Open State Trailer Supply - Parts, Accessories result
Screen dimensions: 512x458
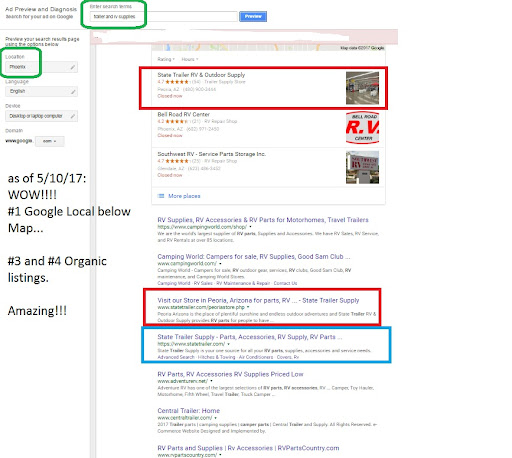[250, 337]
